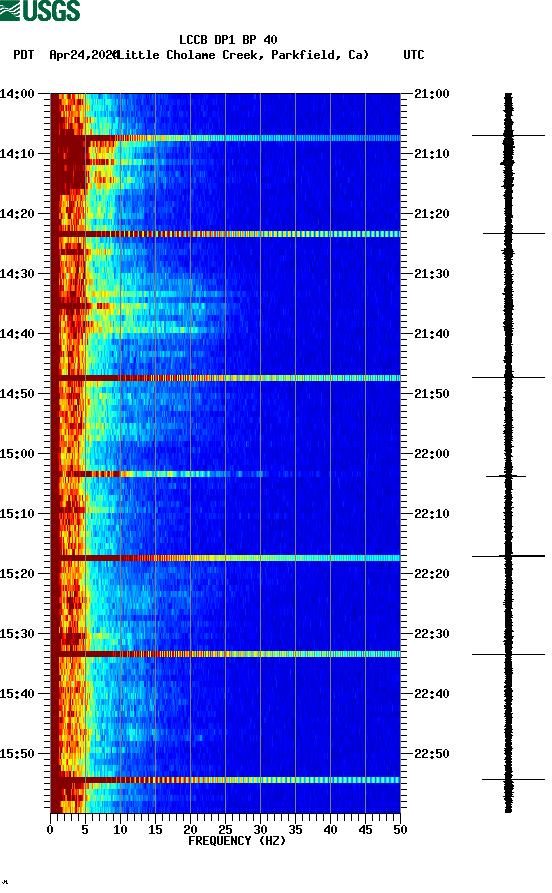
Task: Click the waveform trace spike beside 21:07 UTC
Action: (508, 136)
